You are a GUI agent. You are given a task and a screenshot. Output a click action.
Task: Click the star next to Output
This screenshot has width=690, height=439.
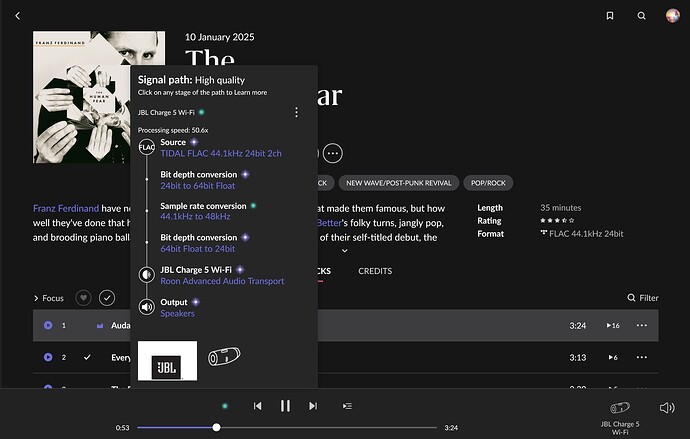click(196, 302)
